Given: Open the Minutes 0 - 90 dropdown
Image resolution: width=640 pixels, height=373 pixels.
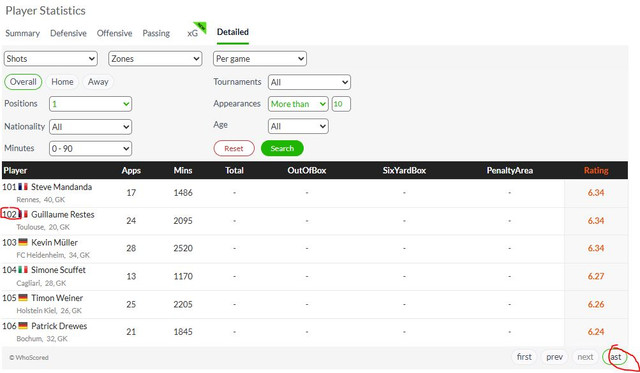Looking at the screenshot, I should [90, 149].
